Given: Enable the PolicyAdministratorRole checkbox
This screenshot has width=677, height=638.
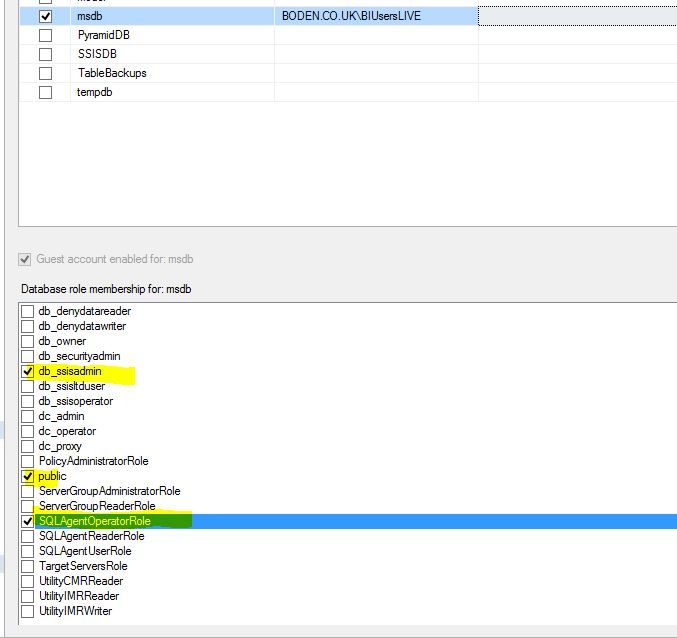Looking at the screenshot, I should pos(28,461).
